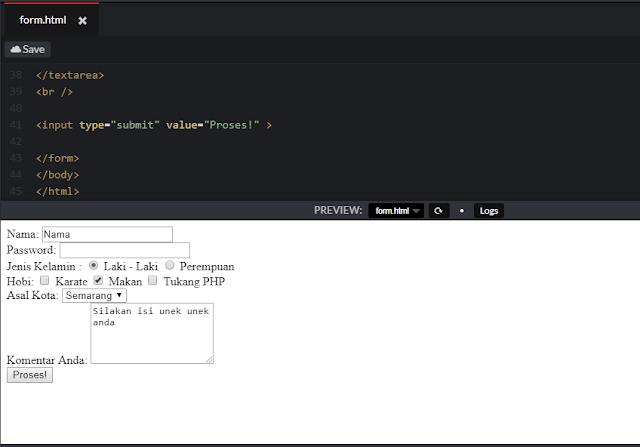Uncheck the Makan hobby checkbox
The height and width of the screenshot is (447, 640).
pos(98,280)
